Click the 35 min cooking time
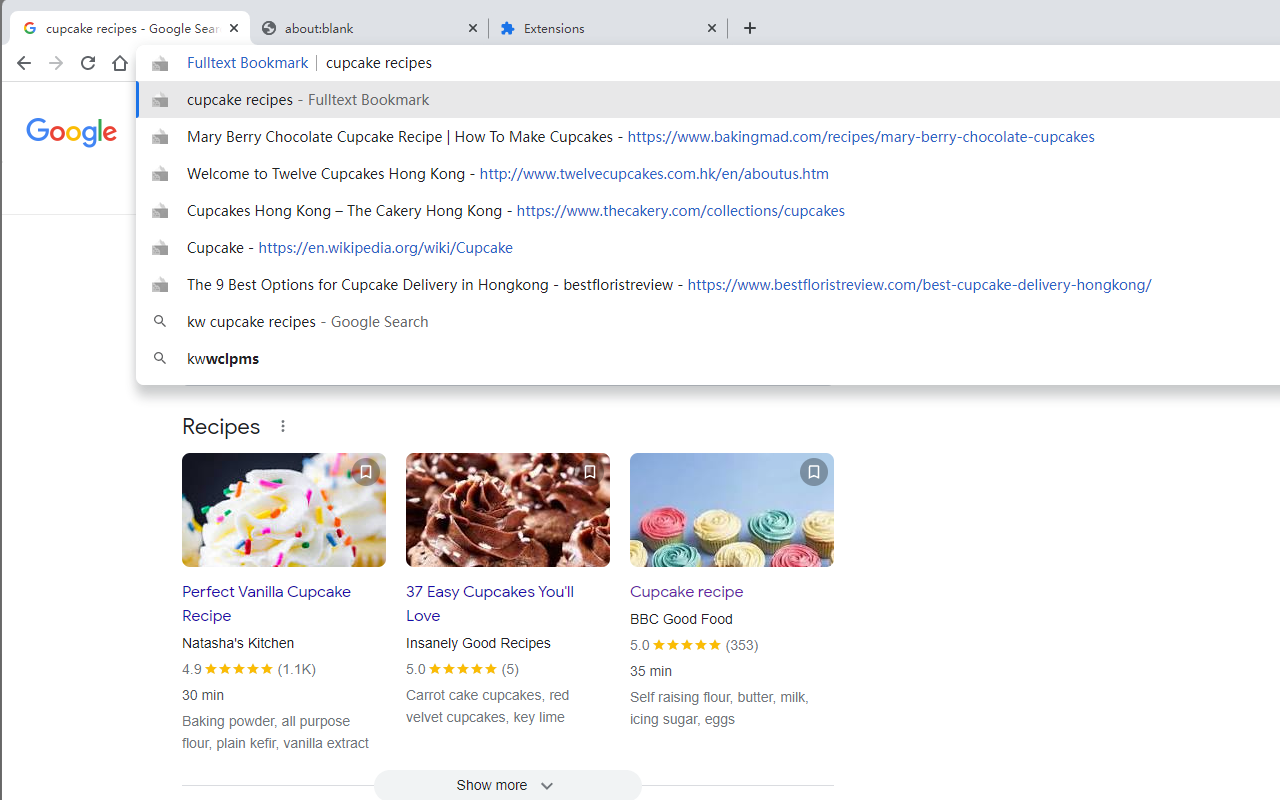Image resolution: width=1280 pixels, height=800 pixels. (x=651, y=671)
